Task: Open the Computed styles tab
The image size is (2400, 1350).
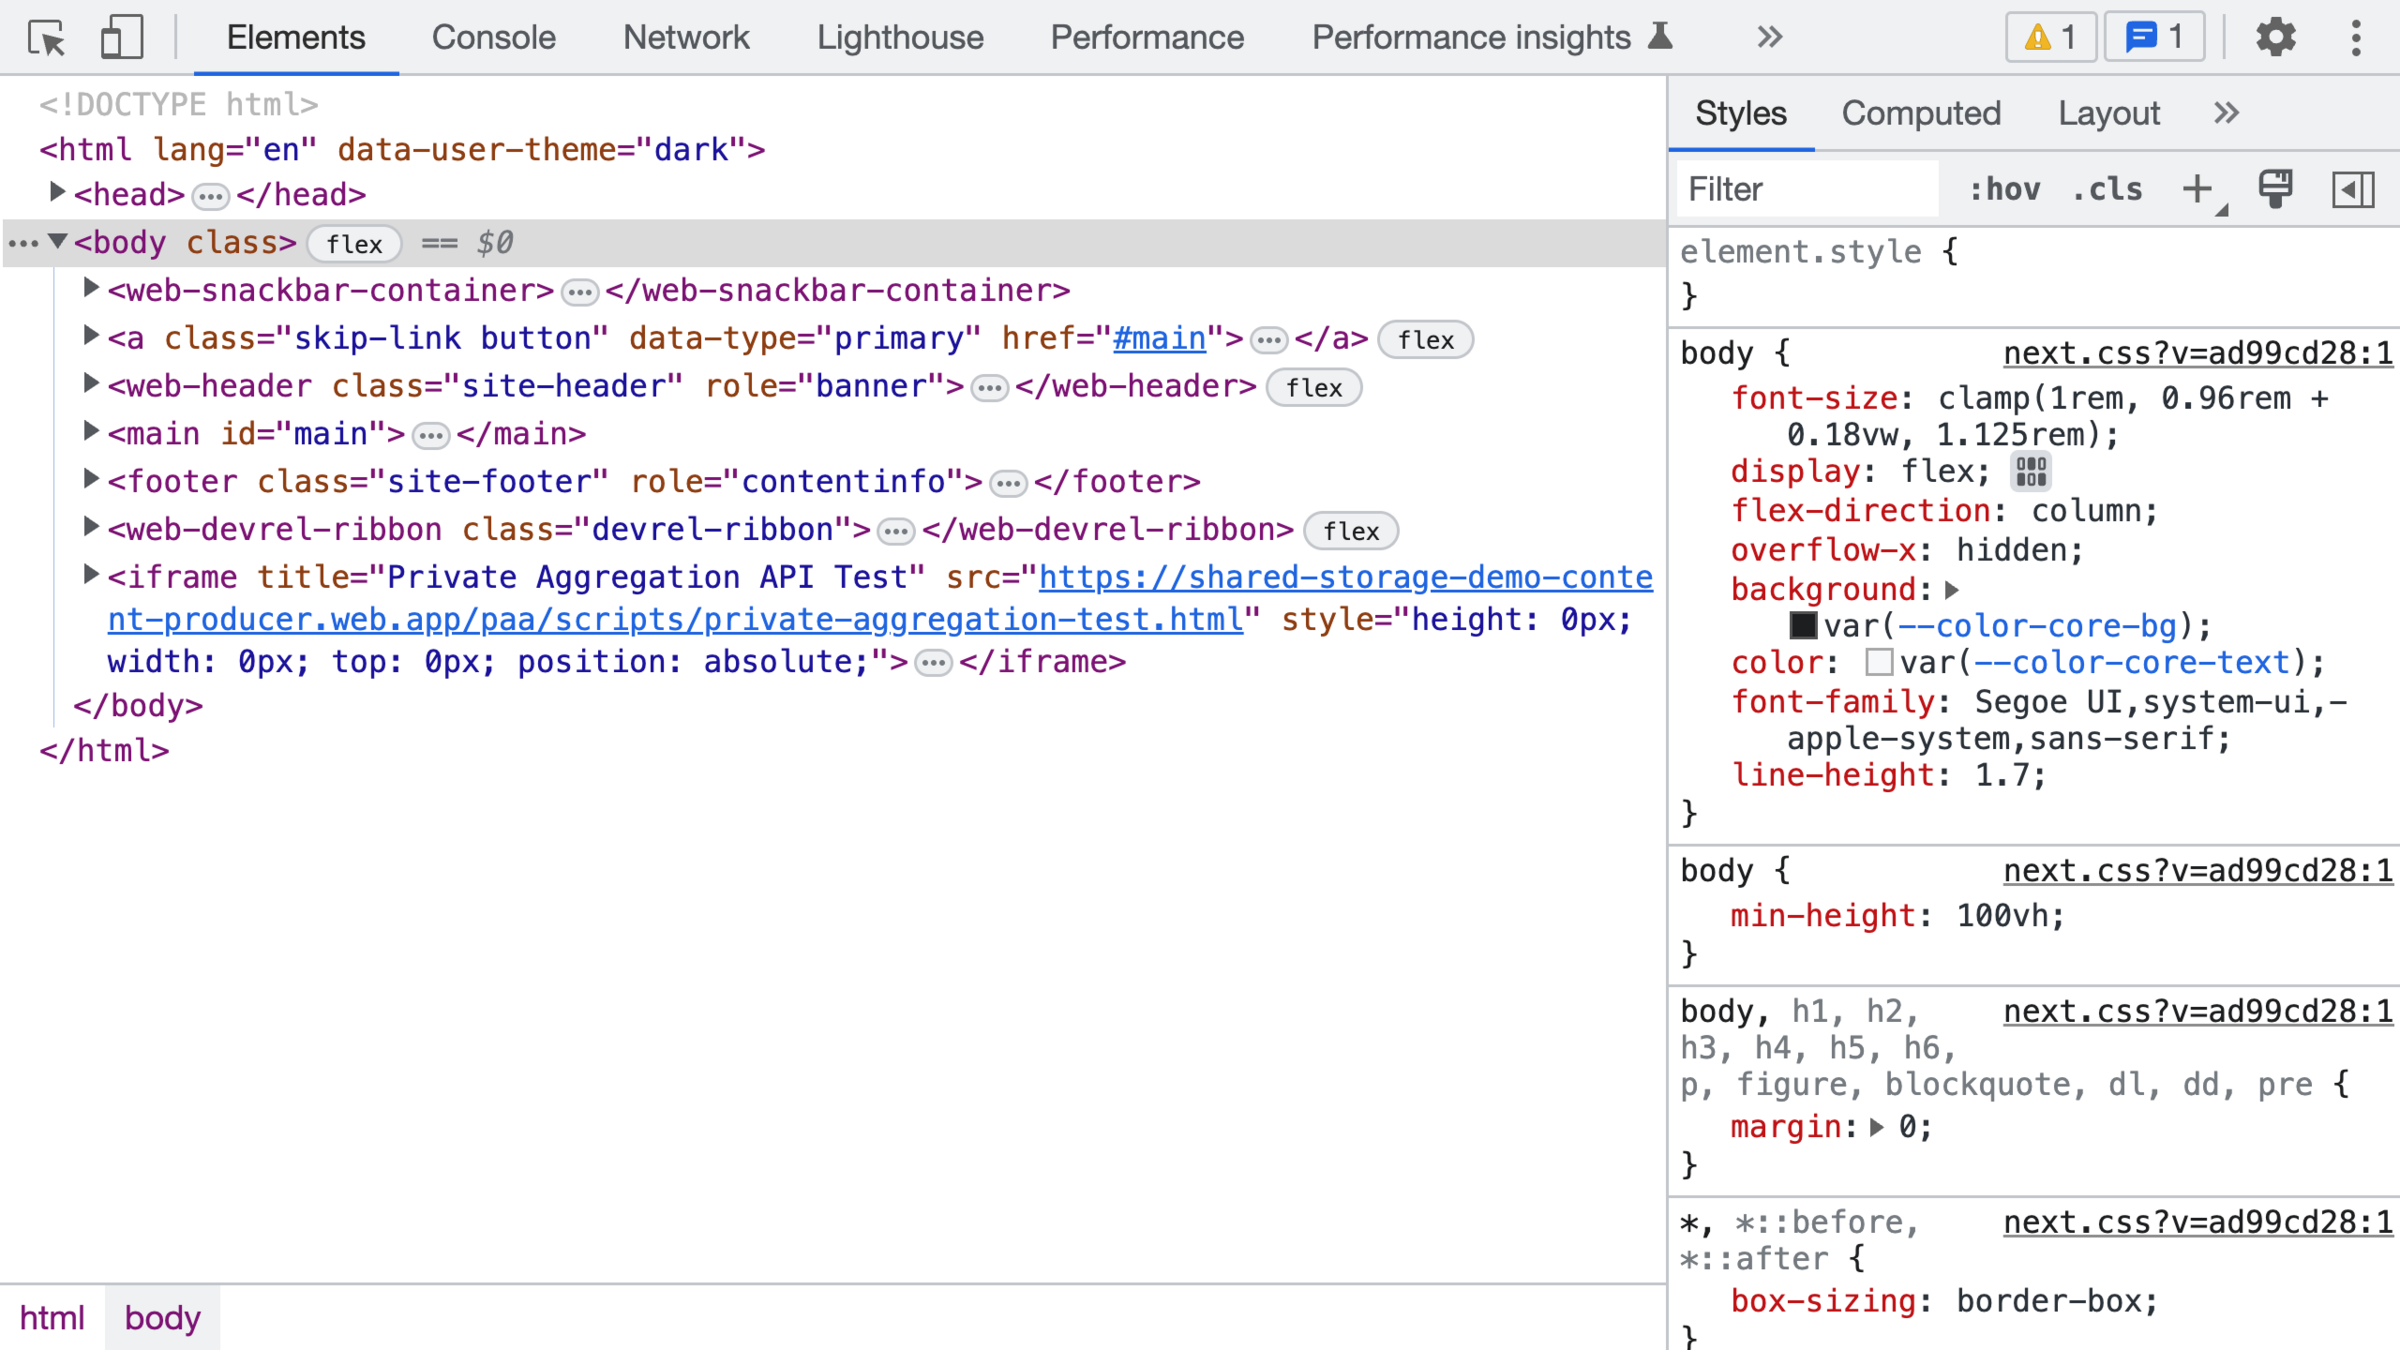Action: (1920, 113)
